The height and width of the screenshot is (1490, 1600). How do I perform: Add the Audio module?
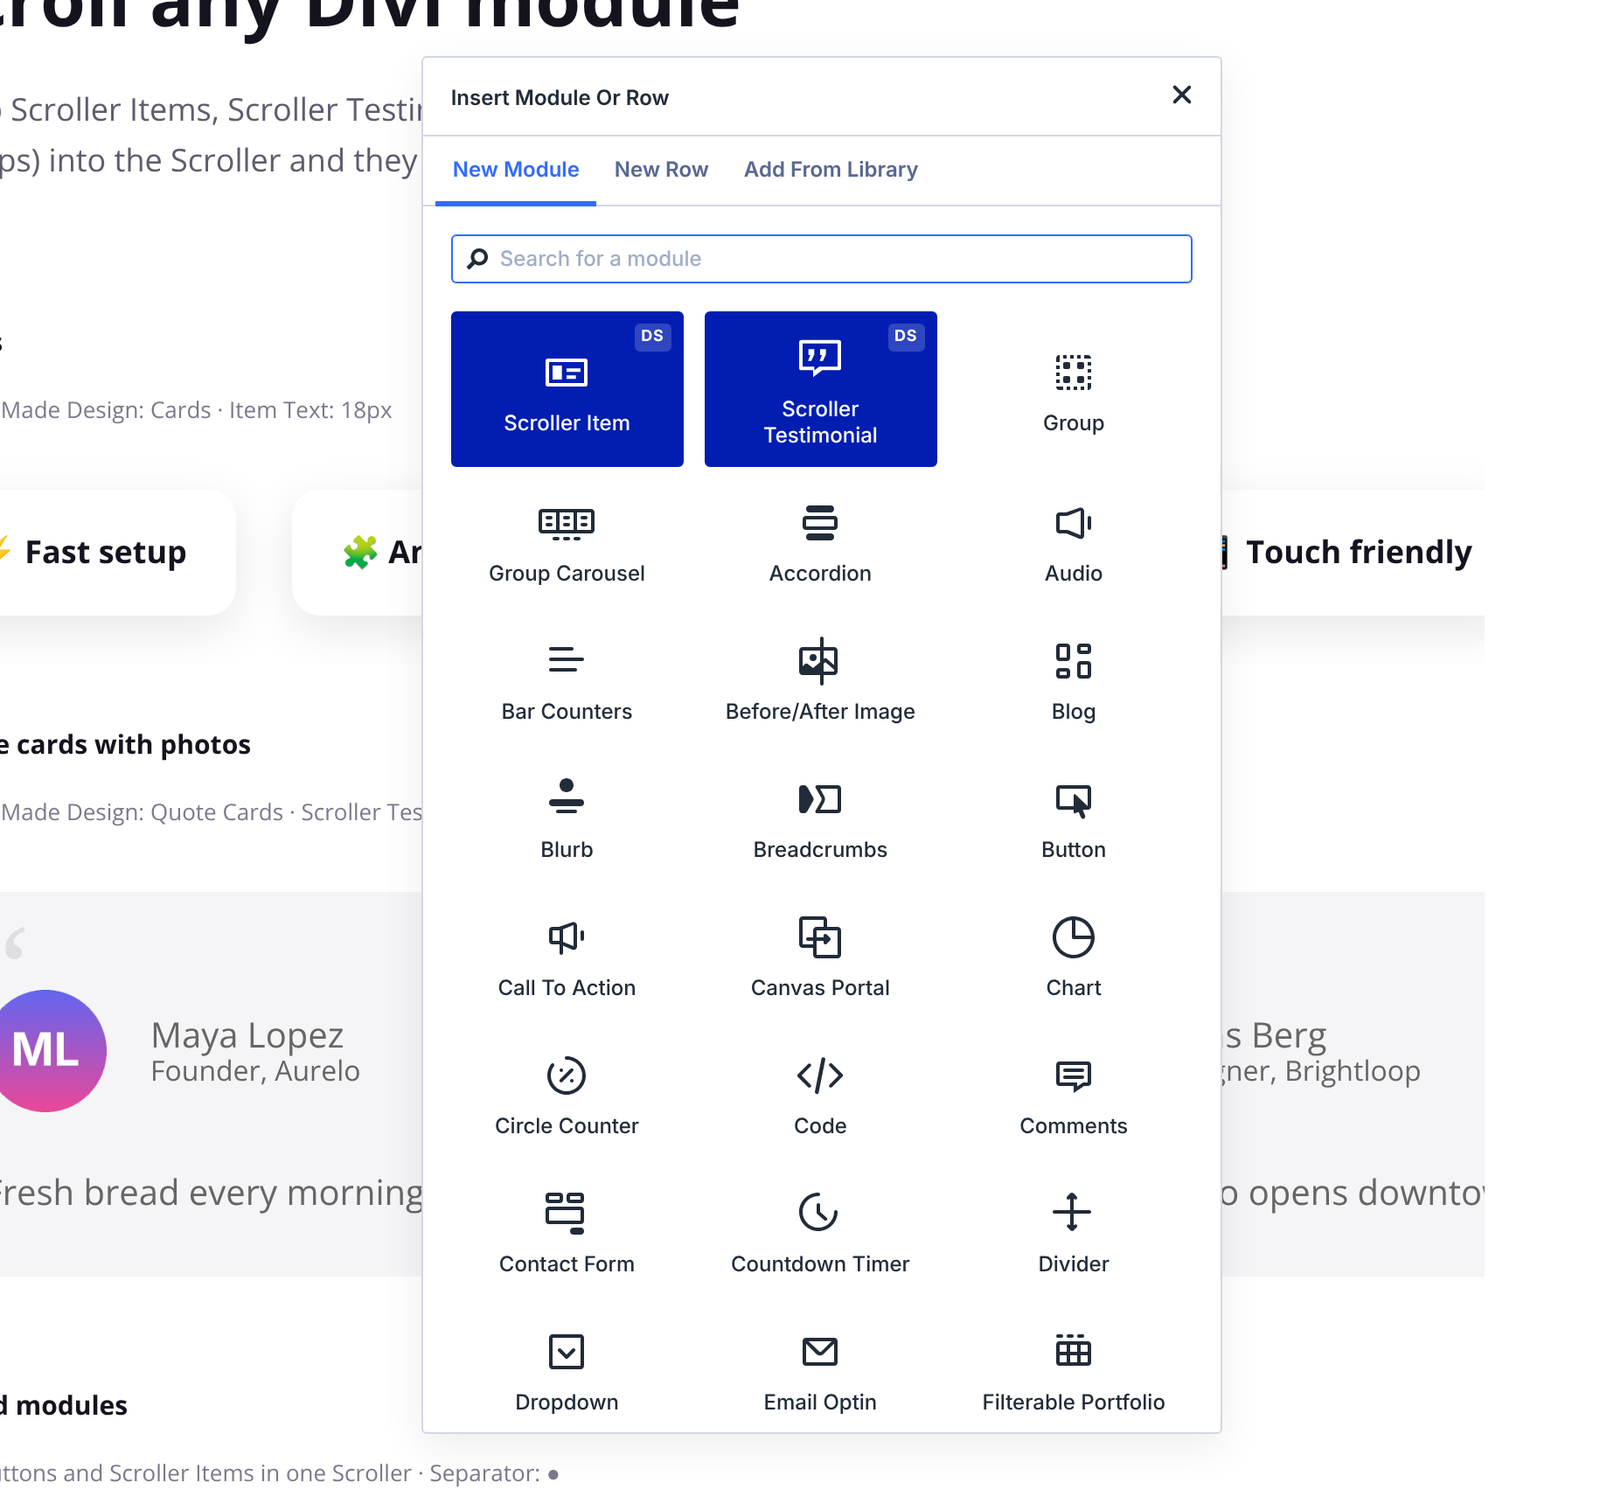coord(1073,544)
